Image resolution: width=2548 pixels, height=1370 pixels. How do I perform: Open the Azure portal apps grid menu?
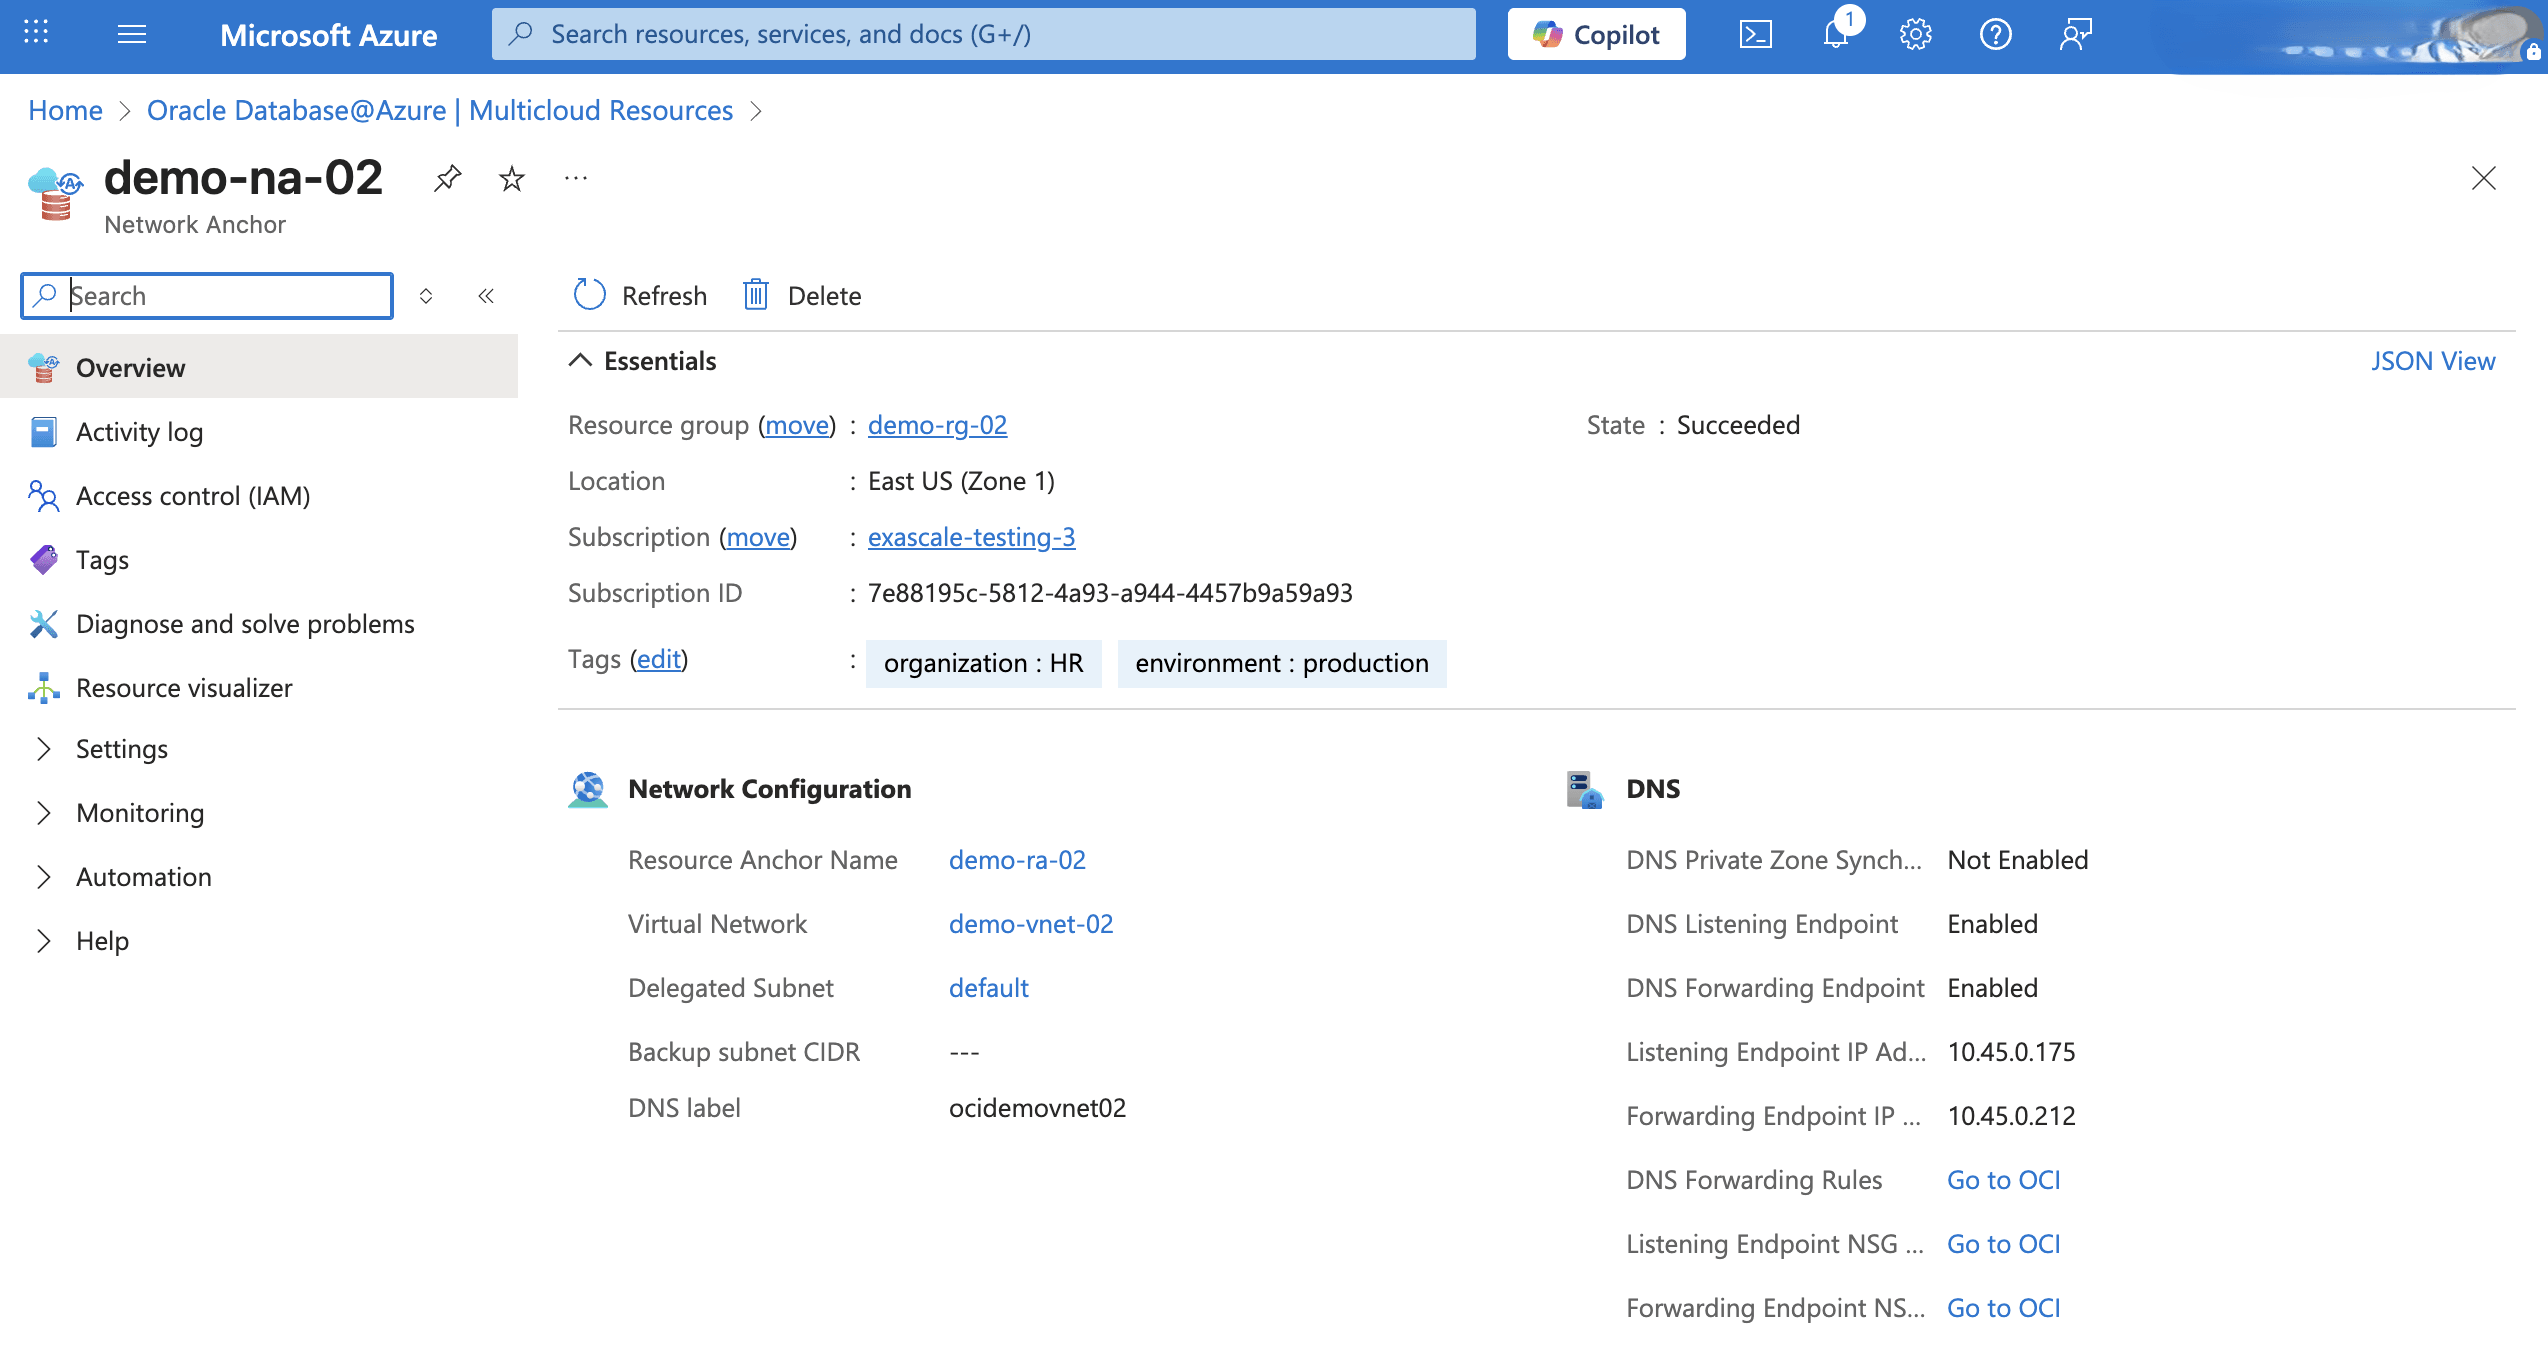click(36, 33)
